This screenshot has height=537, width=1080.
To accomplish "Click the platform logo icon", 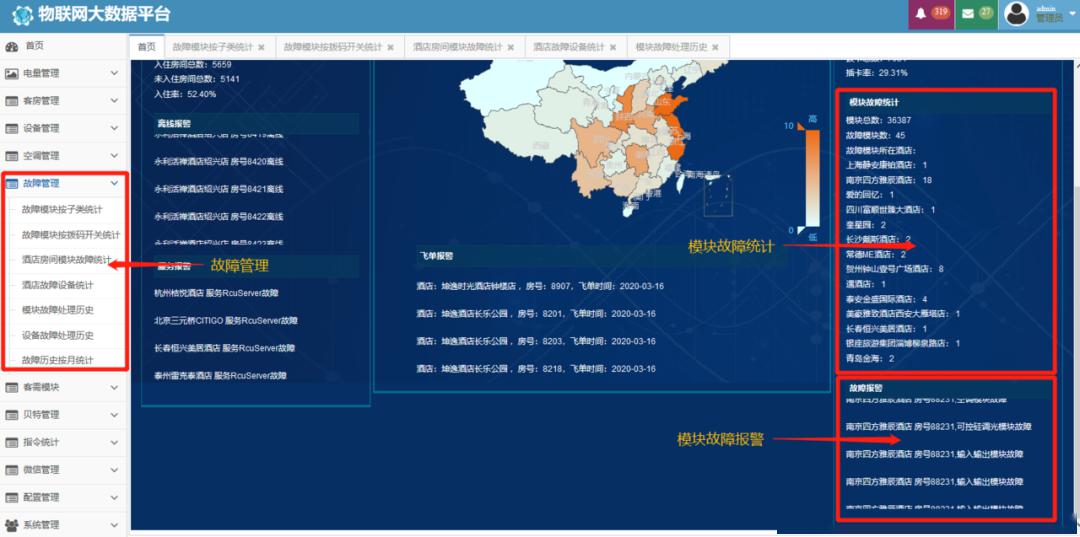I will pyautogui.click(x=21, y=15).
